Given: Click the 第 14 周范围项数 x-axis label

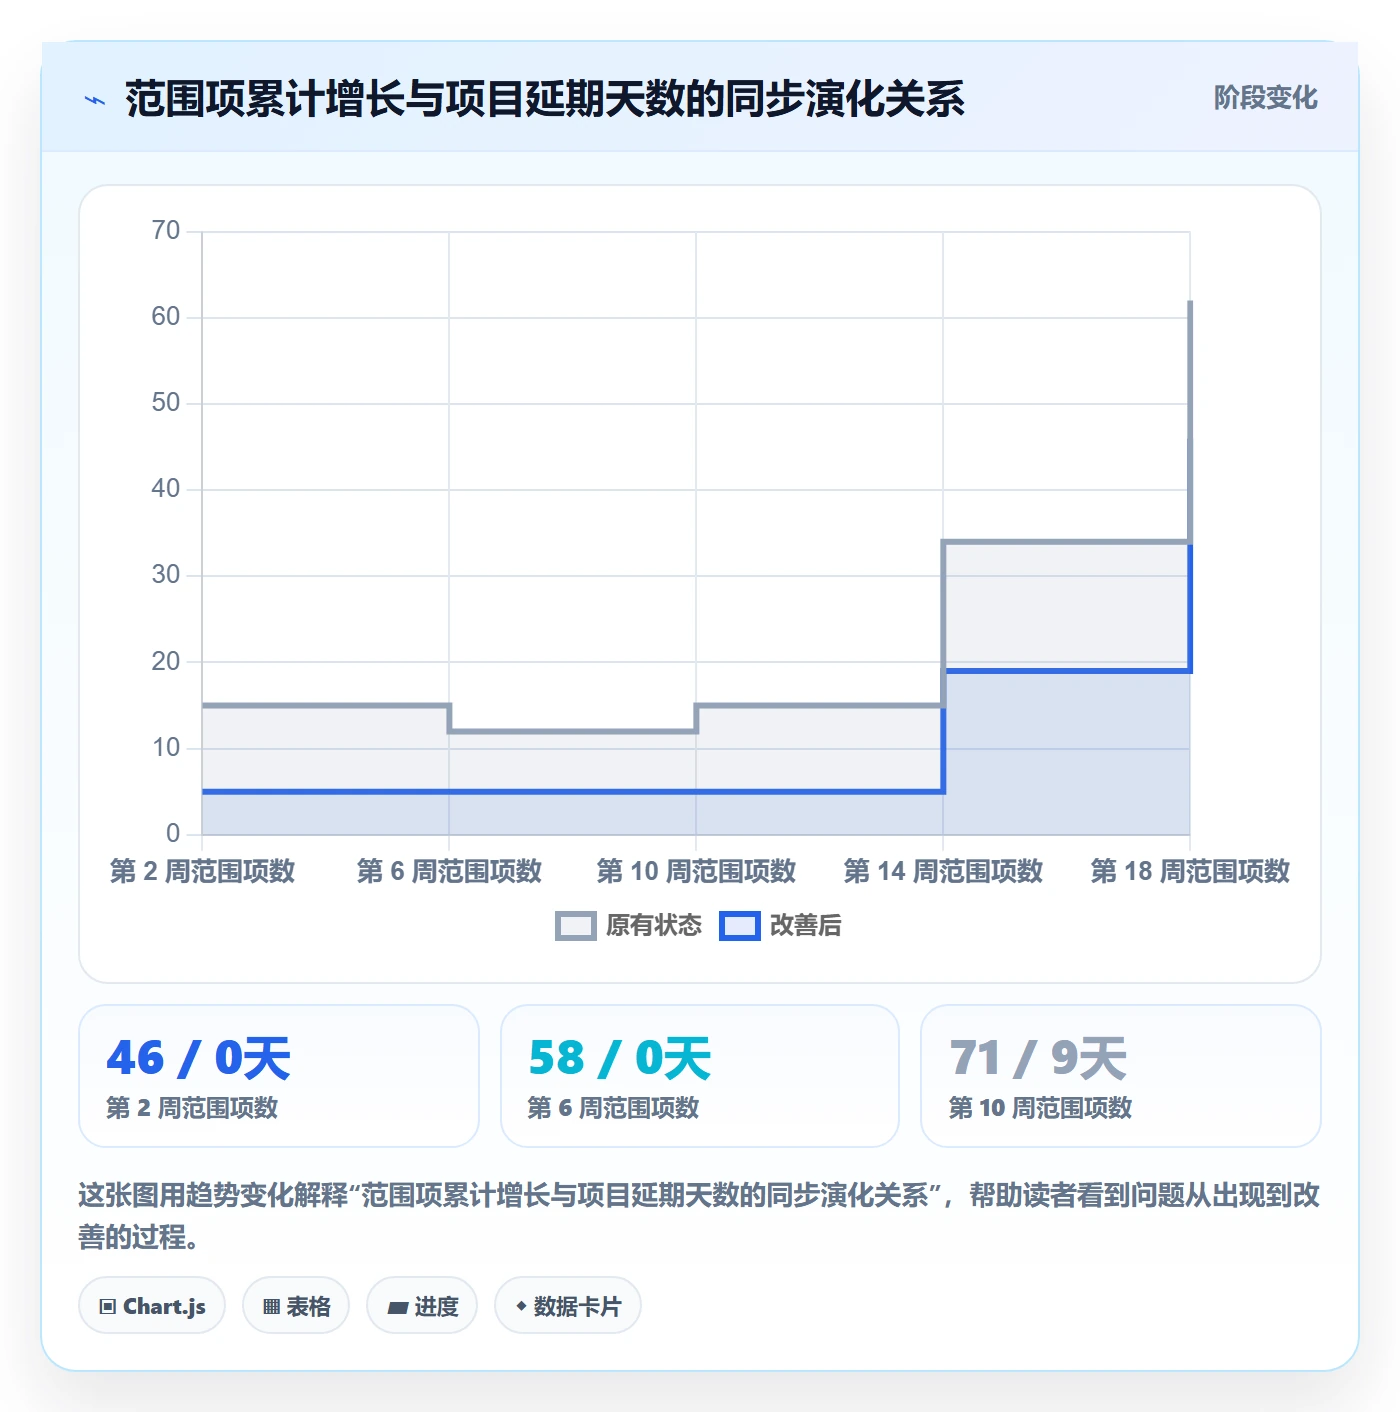Looking at the screenshot, I should pyautogui.click(x=943, y=872).
